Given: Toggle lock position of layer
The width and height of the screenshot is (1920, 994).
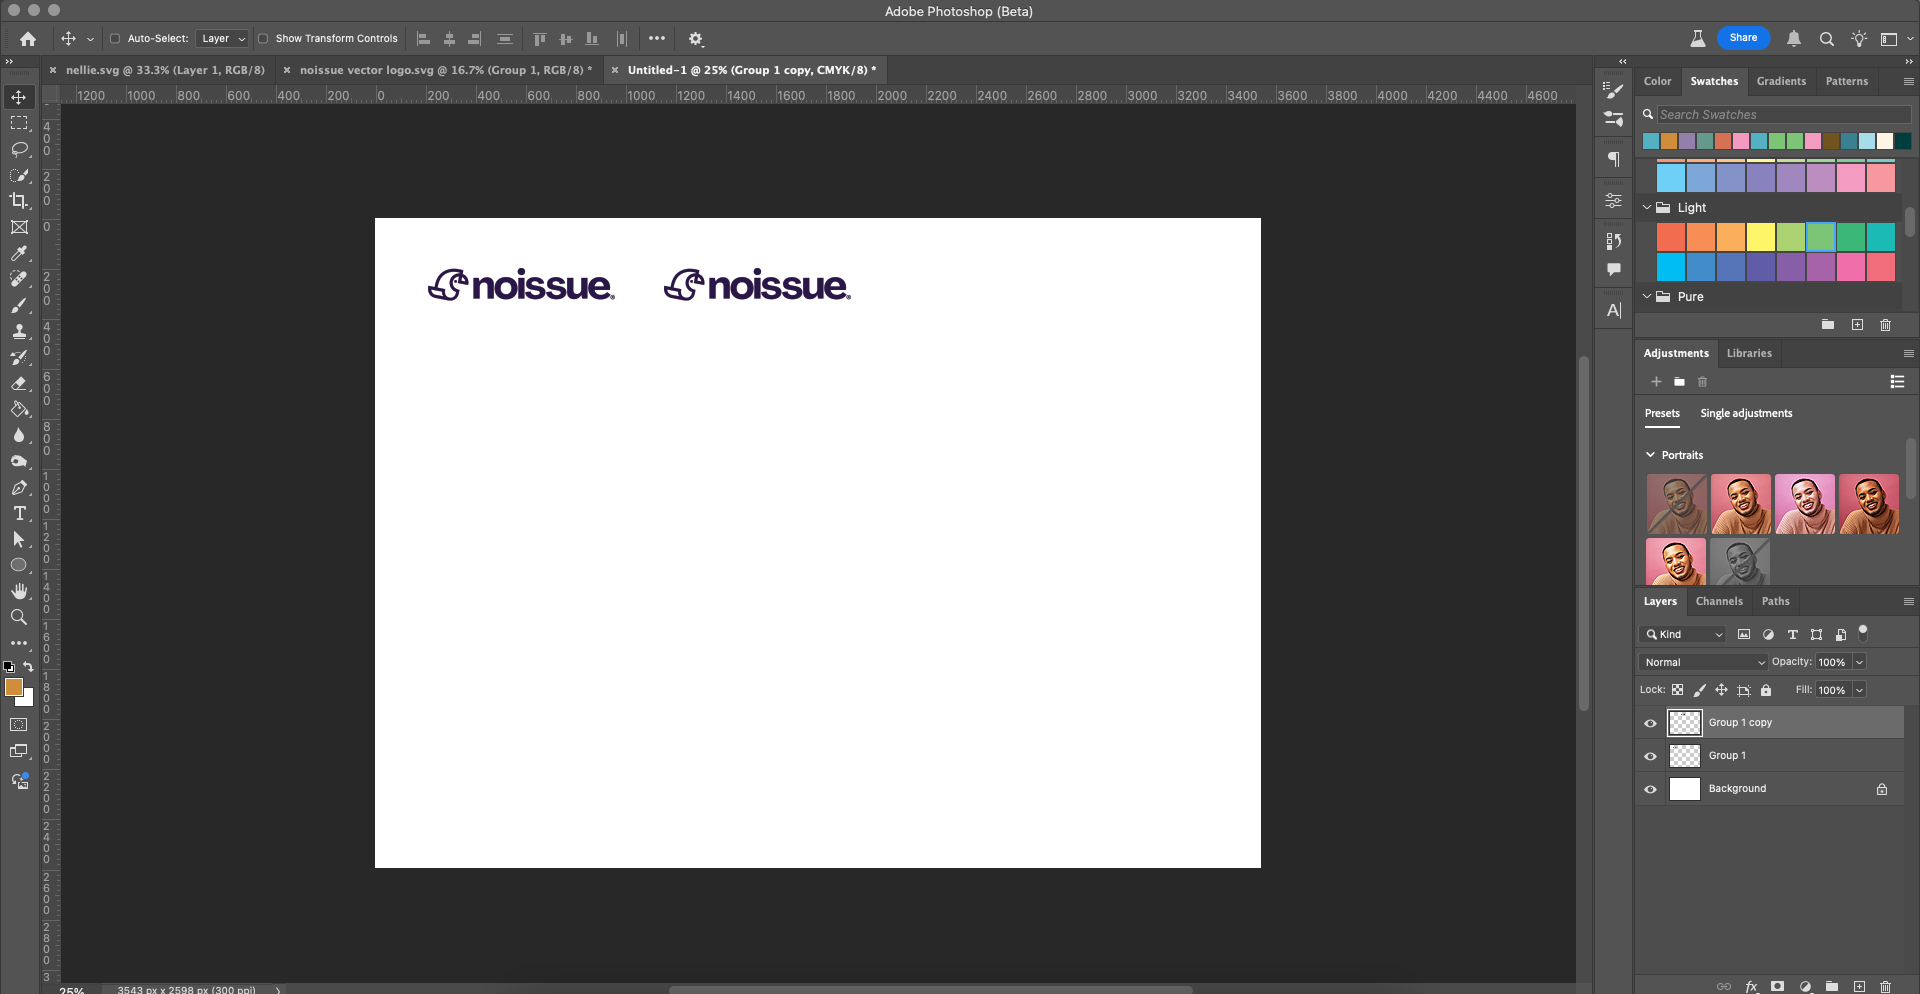Looking at the screenshot, I should [1722, 690].
